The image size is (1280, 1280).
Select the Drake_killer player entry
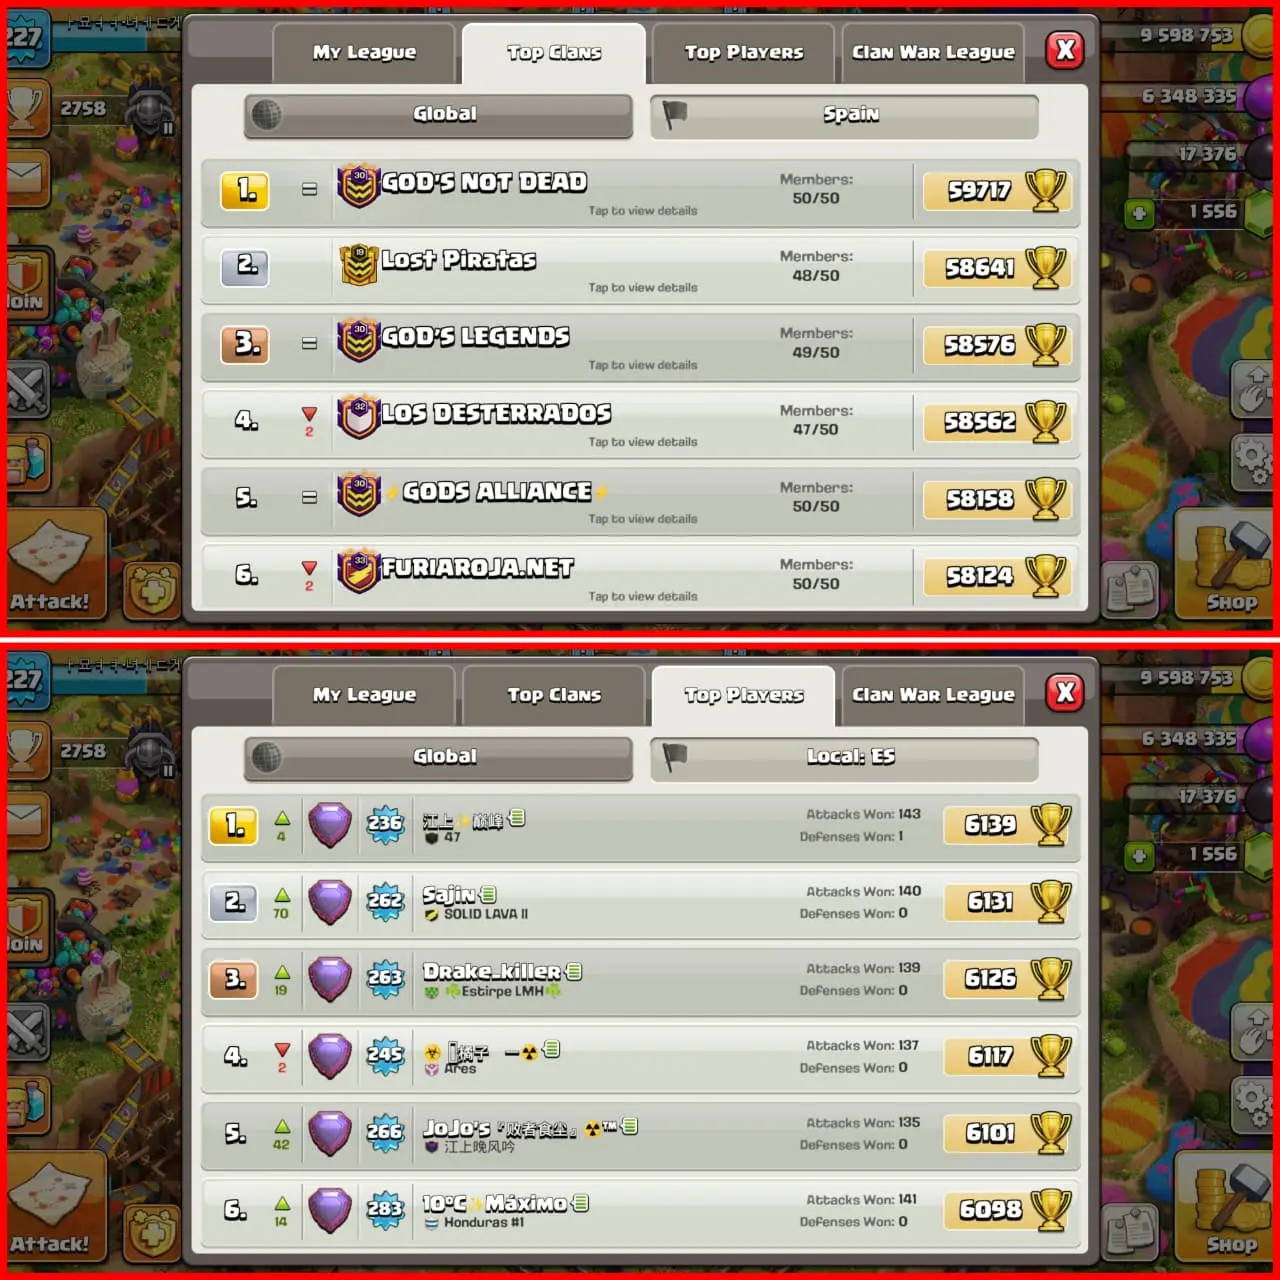[x=640, y=980]
